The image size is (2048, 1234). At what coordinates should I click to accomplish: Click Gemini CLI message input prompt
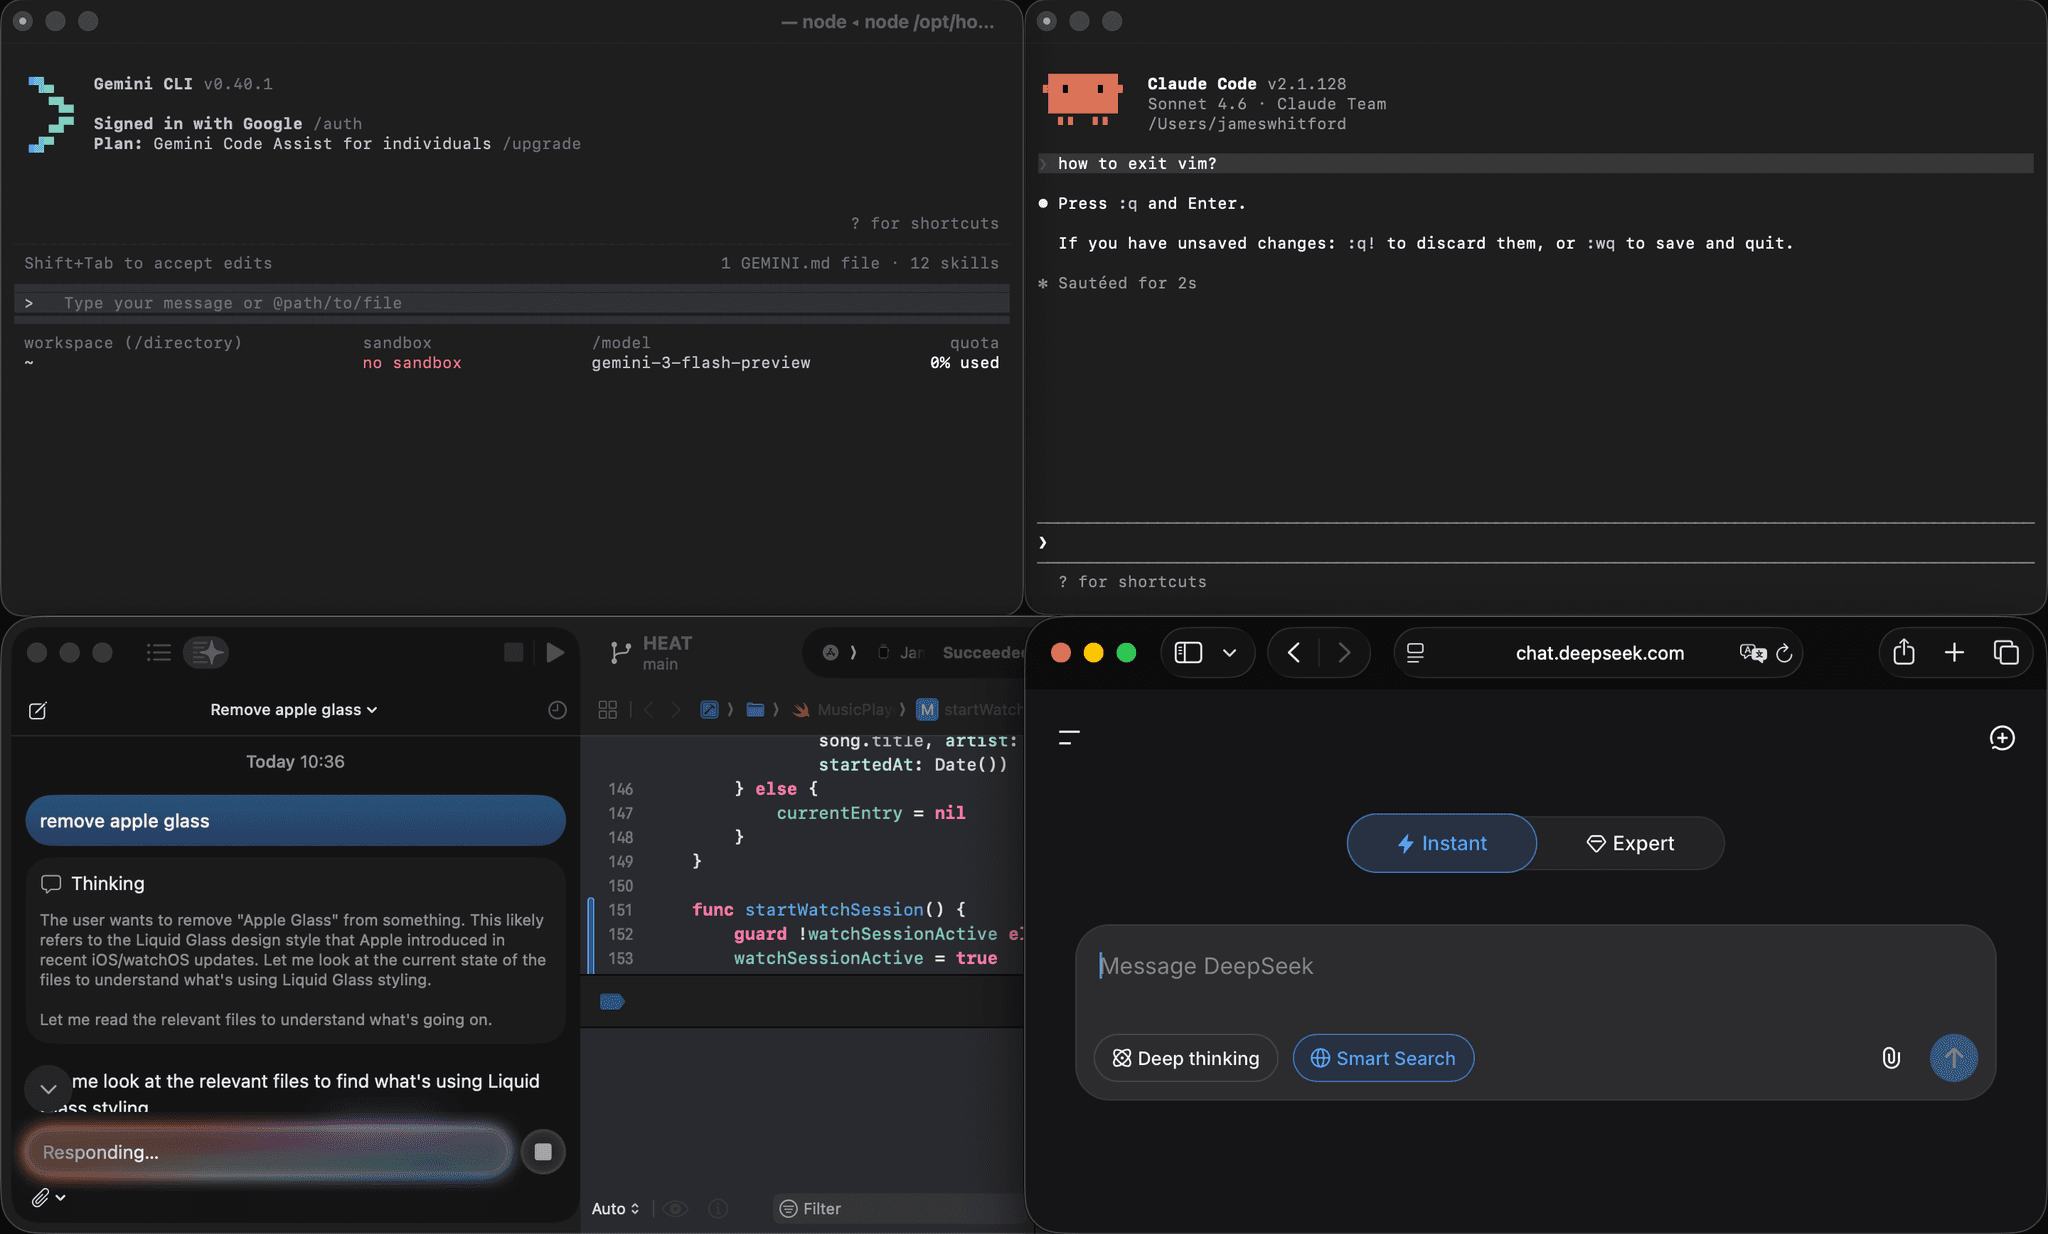coord(511,303)
